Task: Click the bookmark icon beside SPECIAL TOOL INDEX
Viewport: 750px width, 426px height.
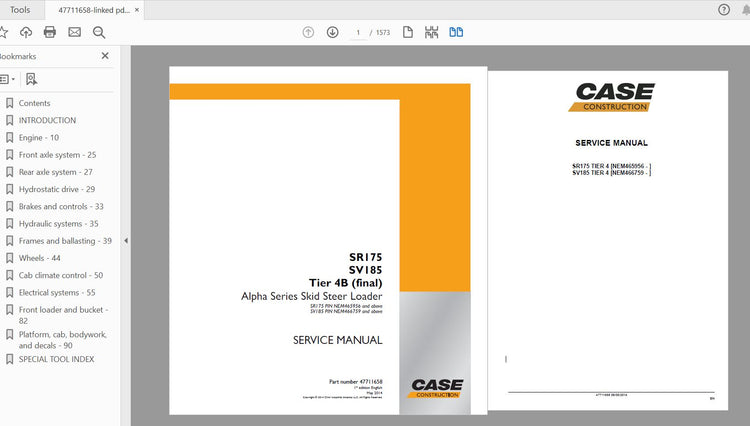Action: (9, 359)
